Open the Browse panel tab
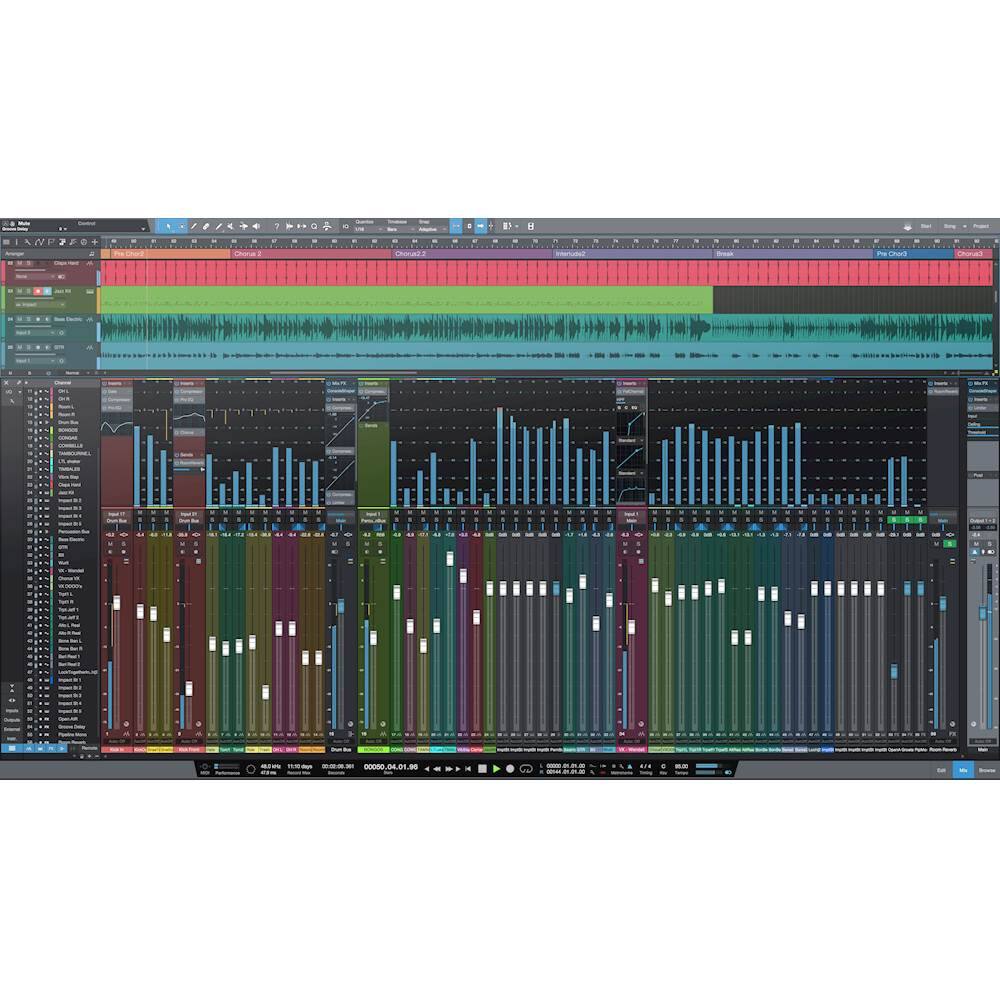The width and height of the screenshot is (1000, 1000). coord(986,770)
